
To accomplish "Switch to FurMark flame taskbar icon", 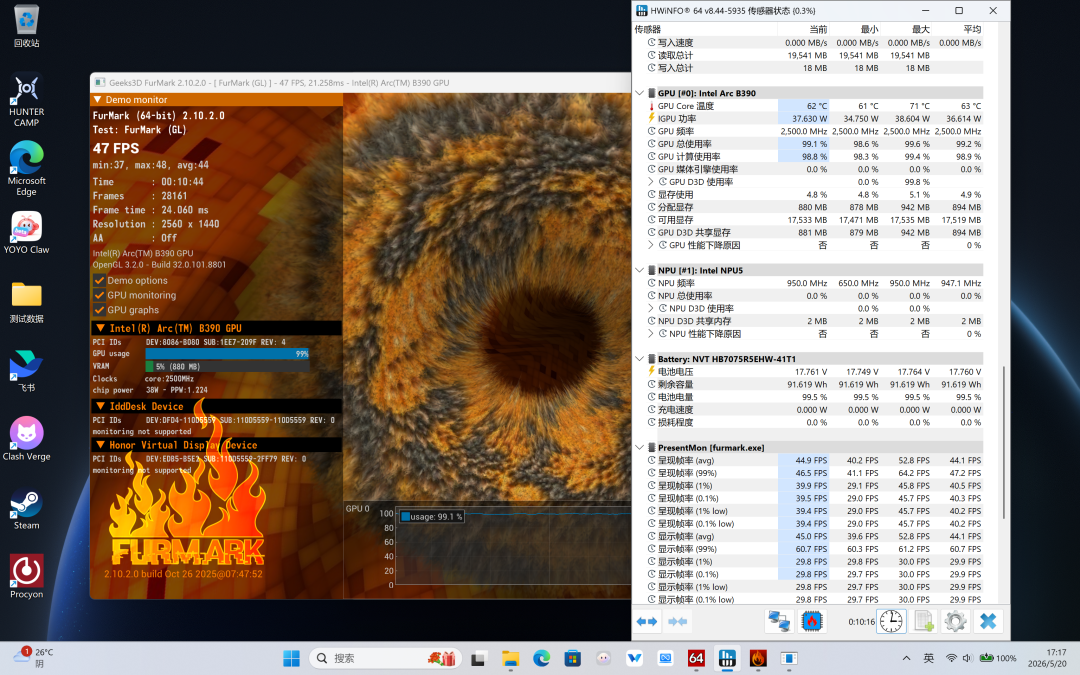I will tap(758, 658).
